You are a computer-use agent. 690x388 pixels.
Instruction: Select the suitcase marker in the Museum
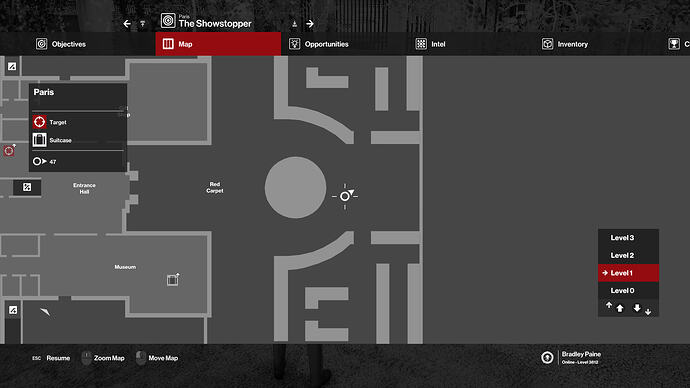pyautogui.click(x=173, y=279)
